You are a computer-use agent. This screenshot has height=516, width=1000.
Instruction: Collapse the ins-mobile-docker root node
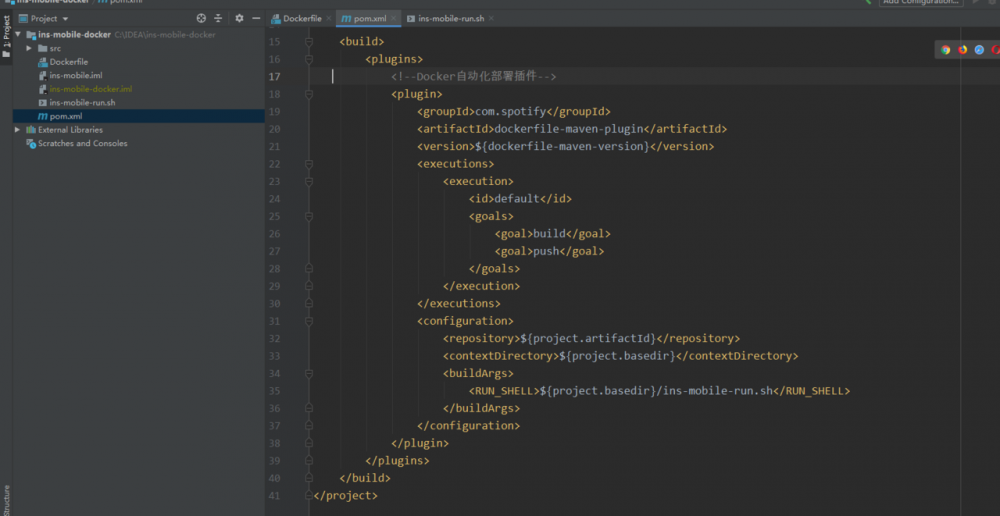point(17,35)
